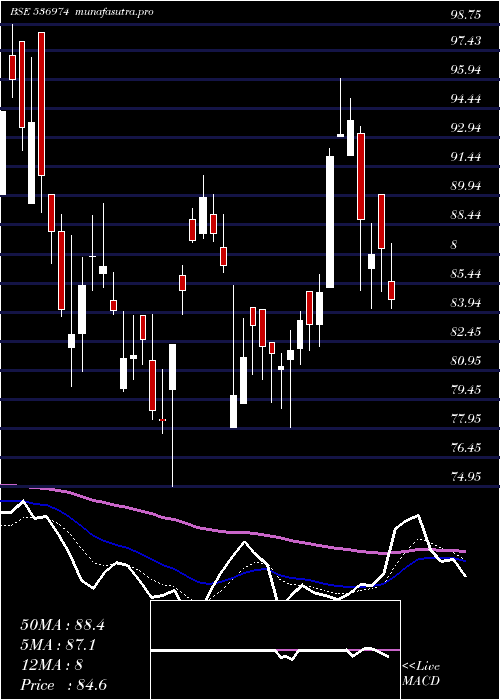Click the tall white candle rising to 91.44
This screenshot has width=500, height=700.
click(330, 222)
